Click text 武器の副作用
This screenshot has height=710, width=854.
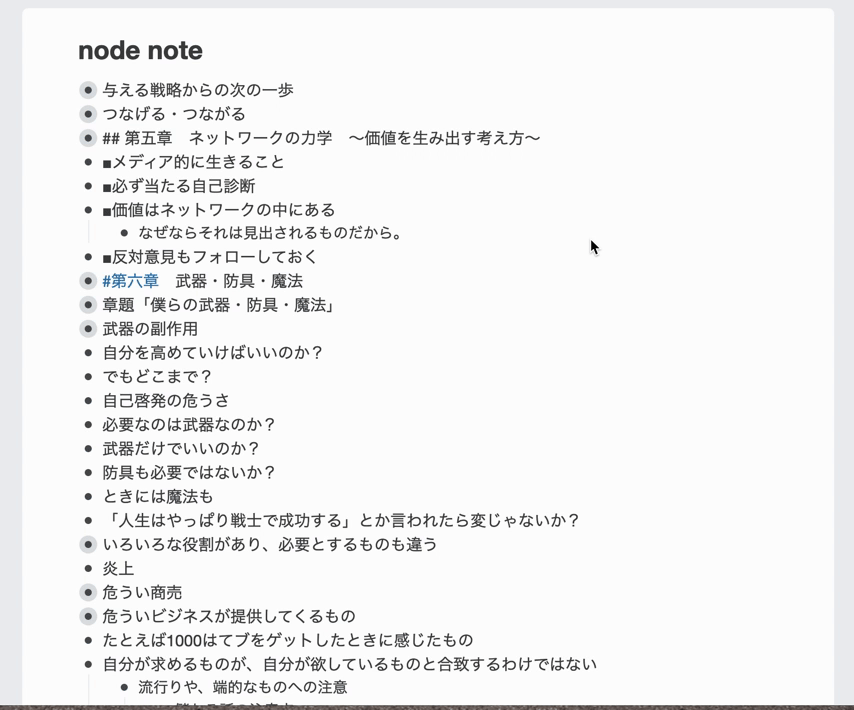point(150,329)
